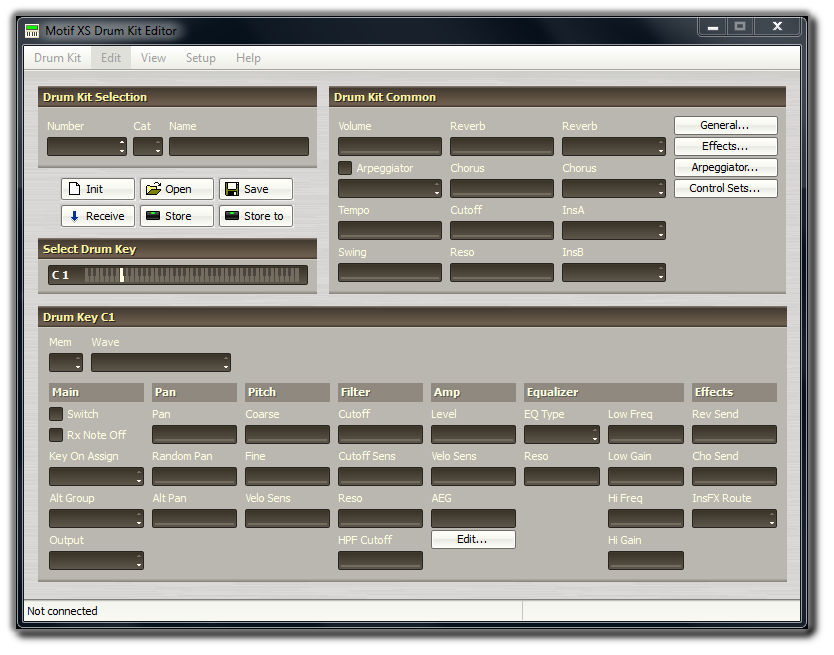Click the Rev Send field

pos(734,434)
